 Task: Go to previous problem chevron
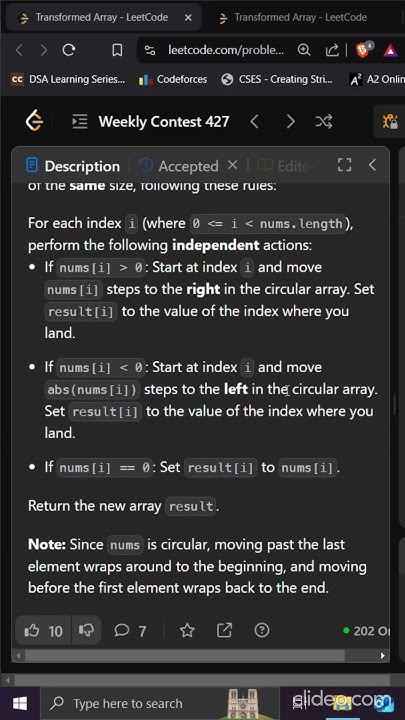coord(255,122)
